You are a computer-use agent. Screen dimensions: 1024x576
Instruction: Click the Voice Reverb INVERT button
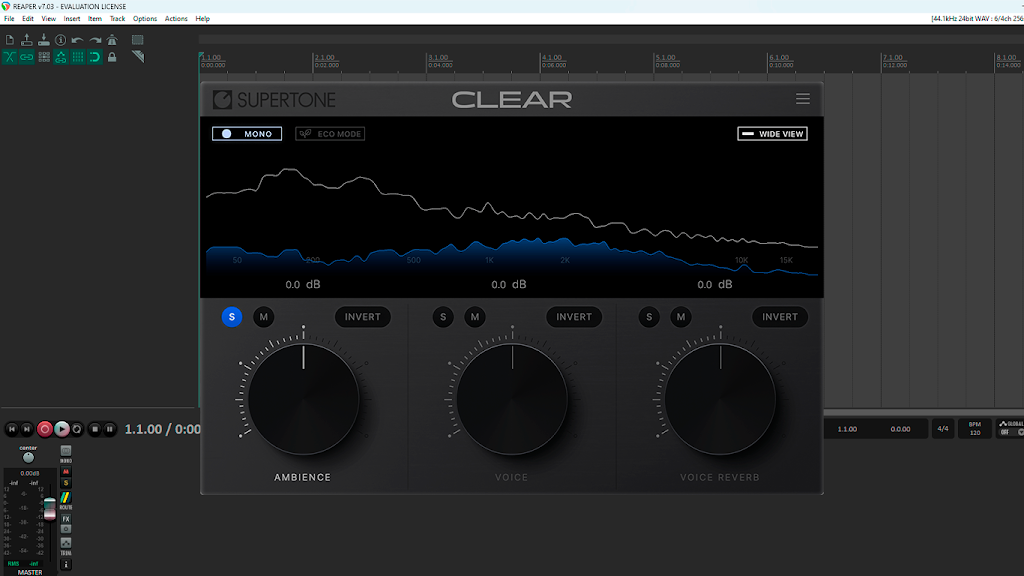780,317
